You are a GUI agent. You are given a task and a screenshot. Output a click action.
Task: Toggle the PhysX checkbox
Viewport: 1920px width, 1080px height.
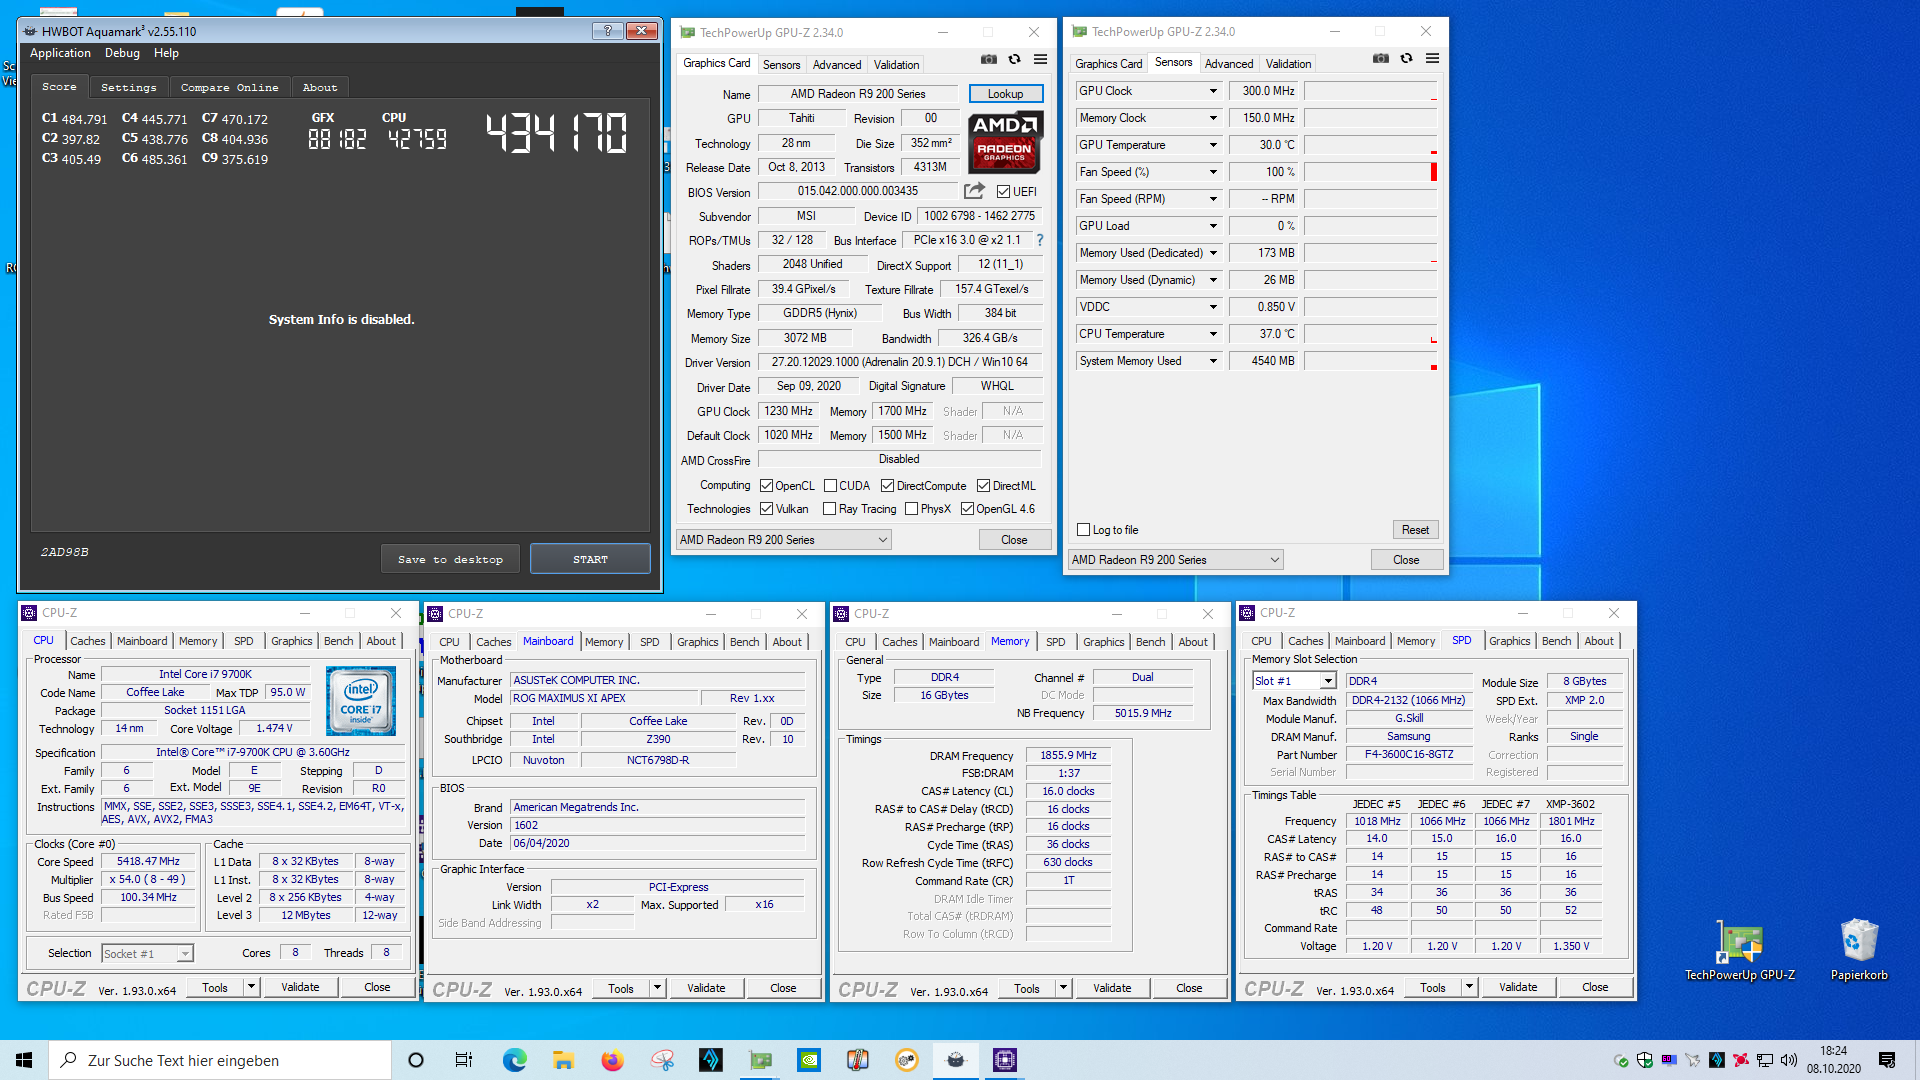(x=911, y=509)
